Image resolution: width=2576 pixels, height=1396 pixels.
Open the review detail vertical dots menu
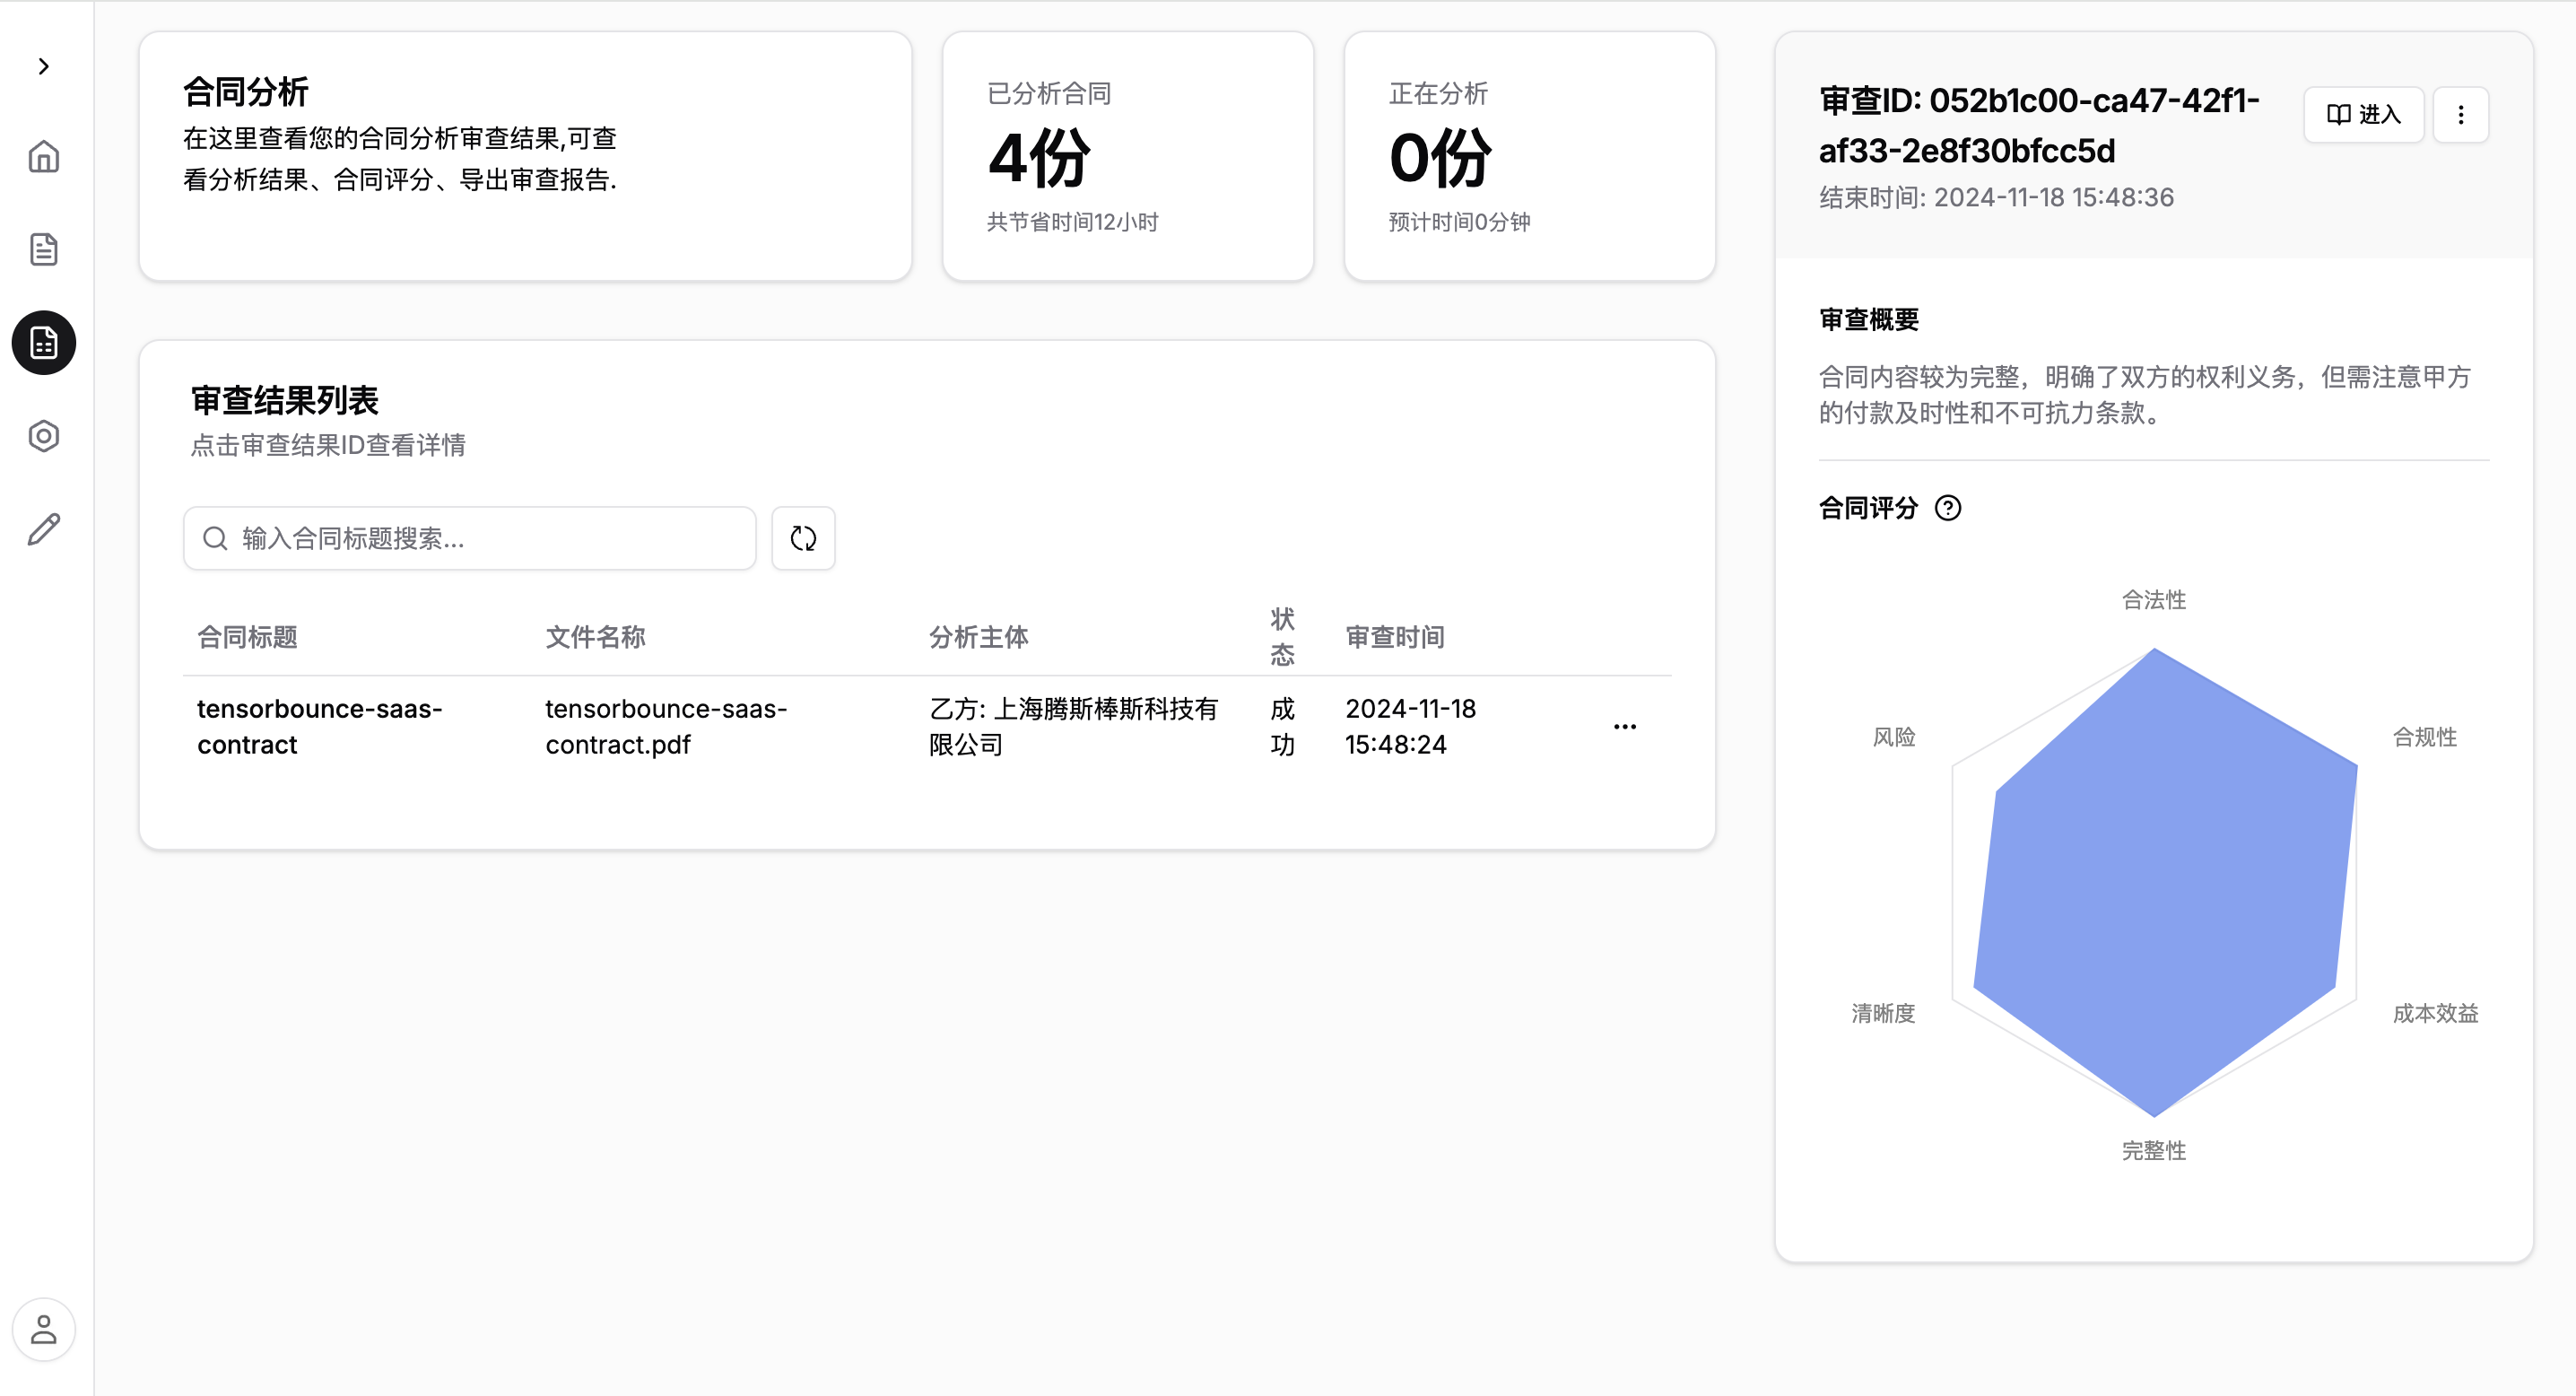(x=2460, y=115)
